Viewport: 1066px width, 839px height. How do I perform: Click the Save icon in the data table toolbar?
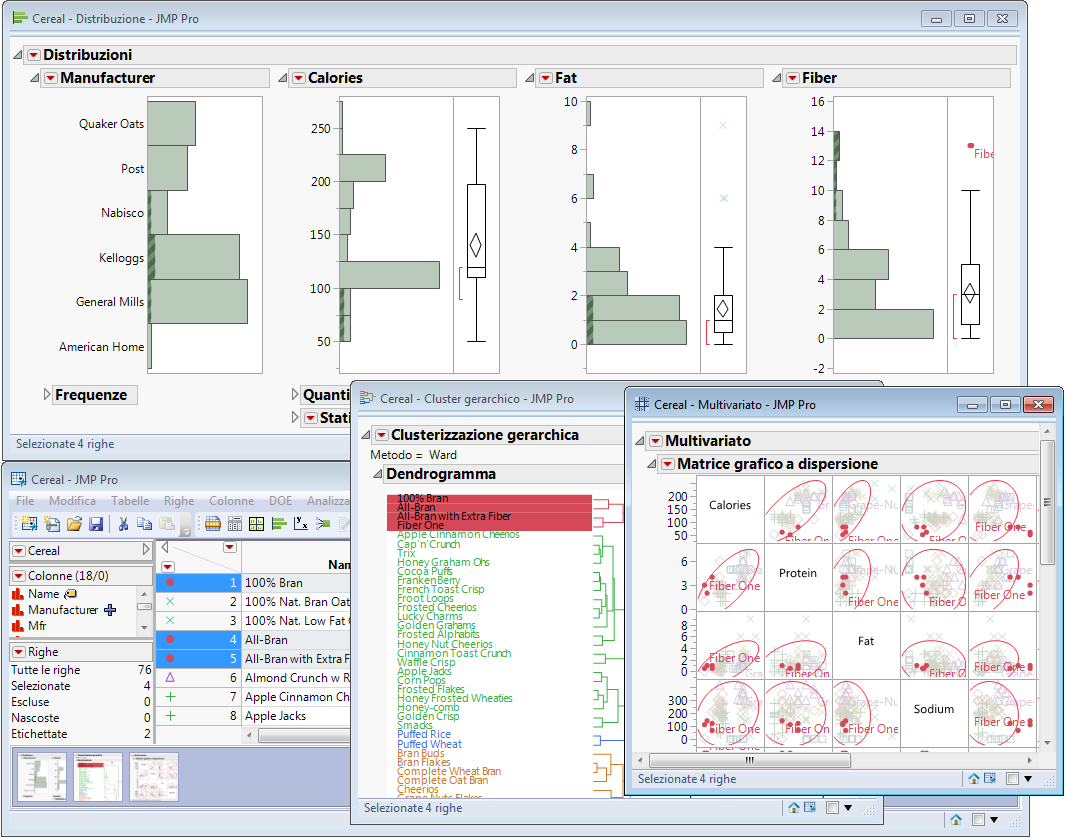97,523
